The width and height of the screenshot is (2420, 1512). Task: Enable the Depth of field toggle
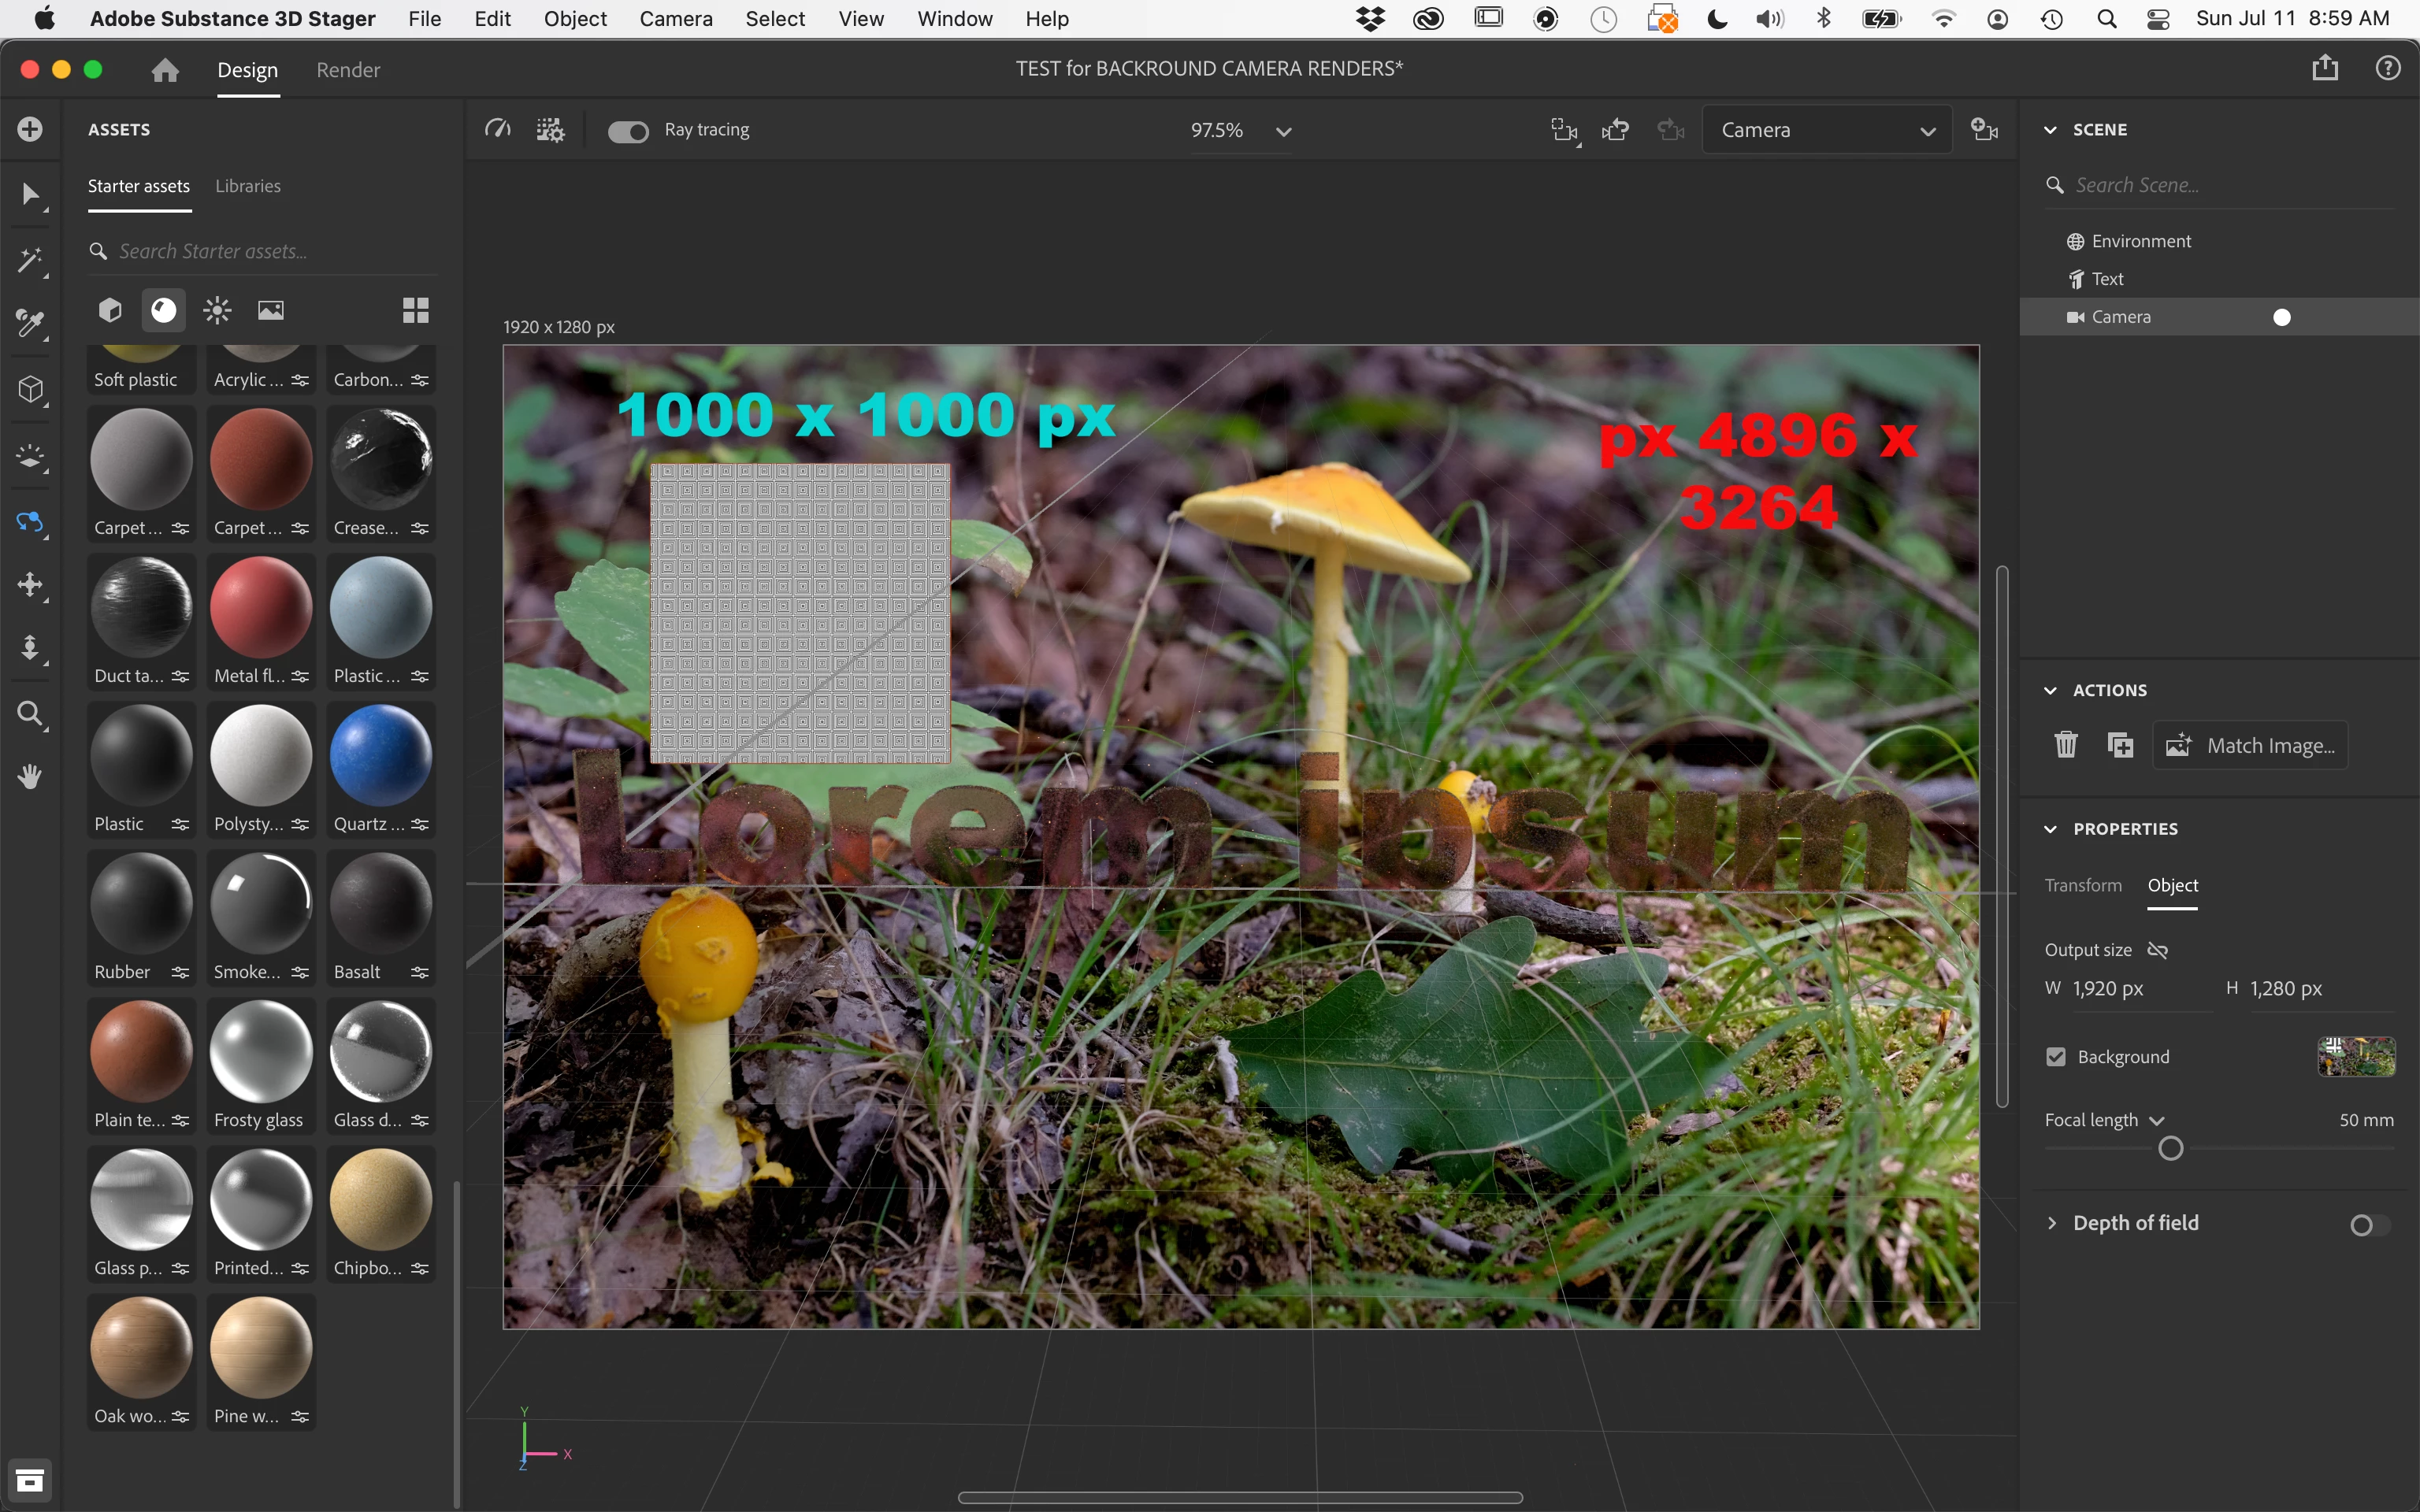point(2368,1224)
